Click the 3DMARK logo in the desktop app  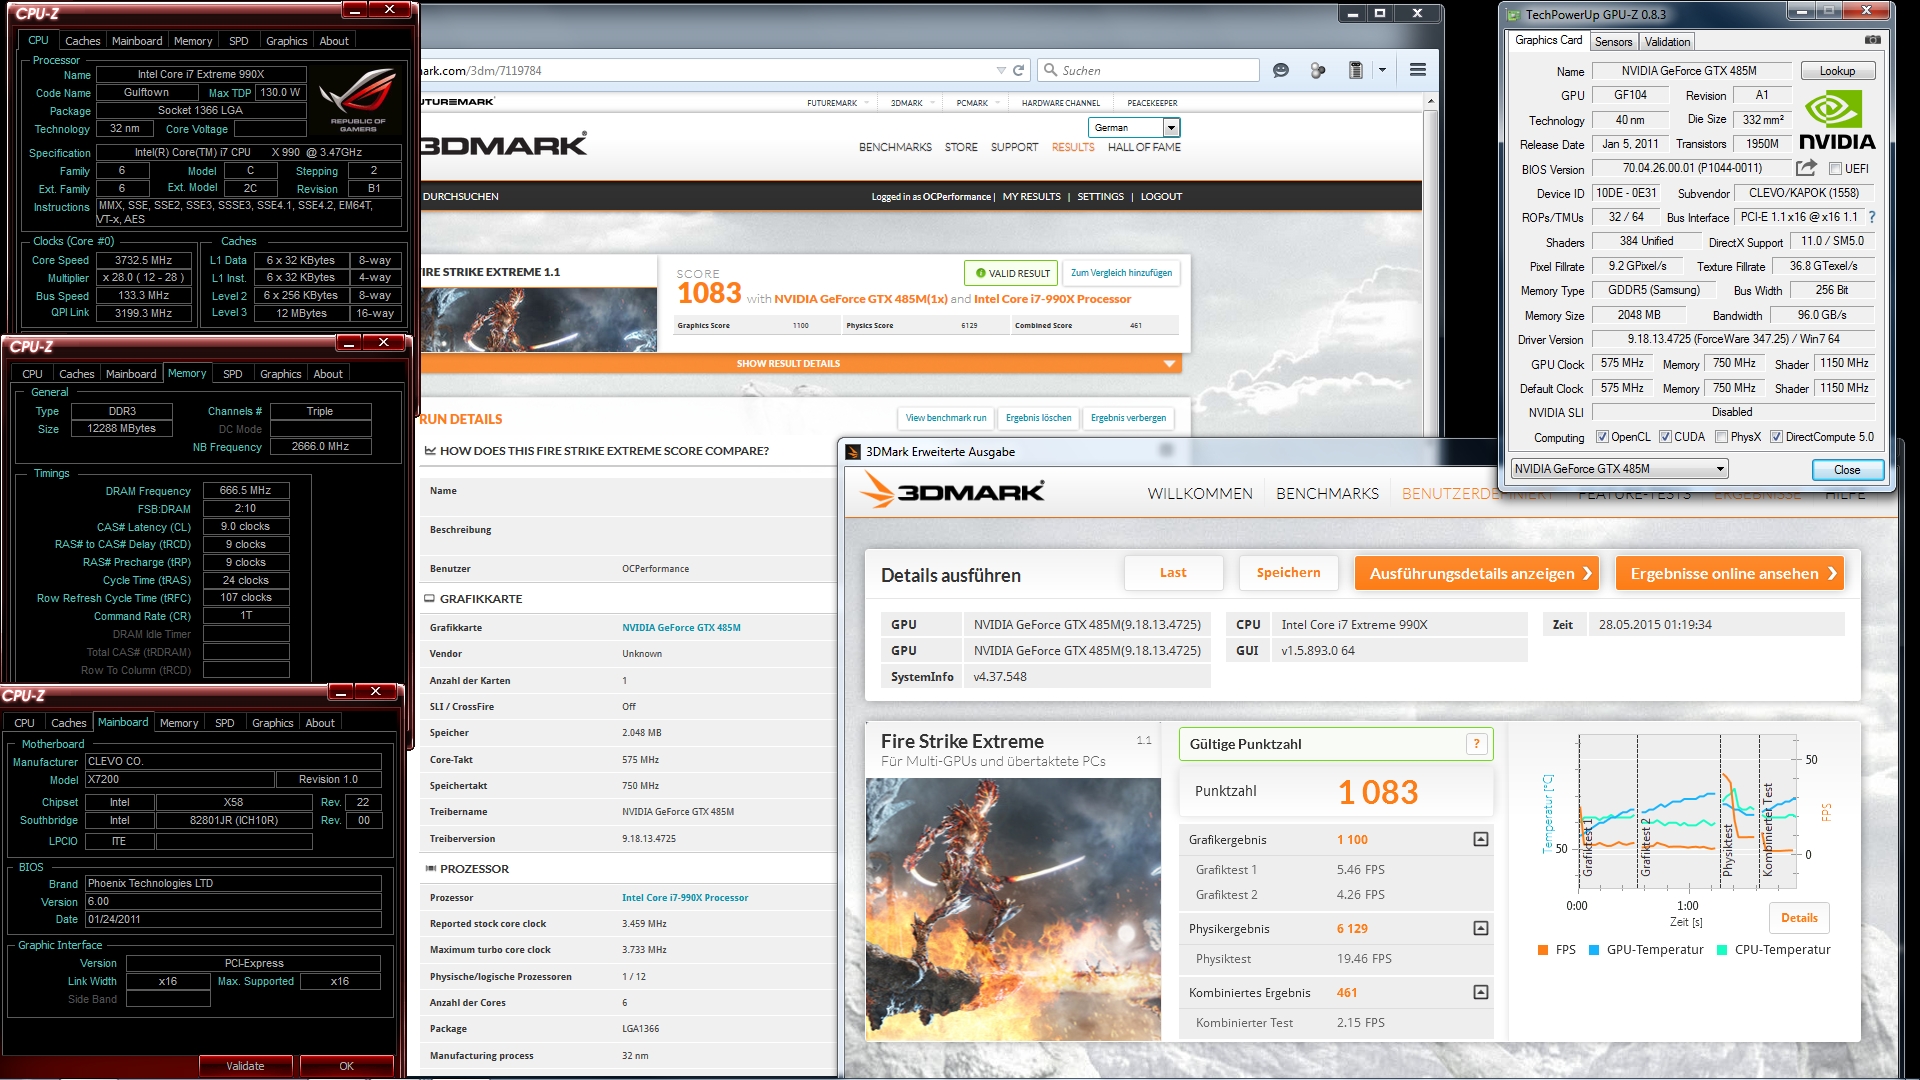(x=954, y=490)
